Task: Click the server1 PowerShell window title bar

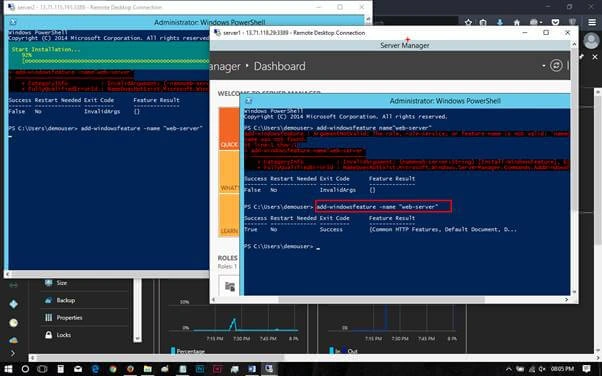Action: pyautogui.click(x=405, y=101)
